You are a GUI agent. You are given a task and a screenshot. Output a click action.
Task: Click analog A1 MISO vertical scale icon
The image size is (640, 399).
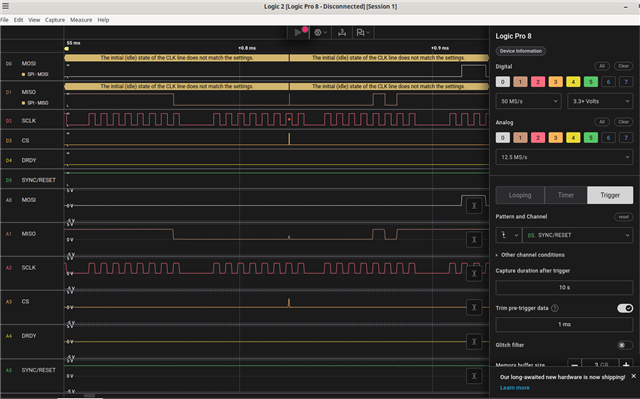(474, 240)
